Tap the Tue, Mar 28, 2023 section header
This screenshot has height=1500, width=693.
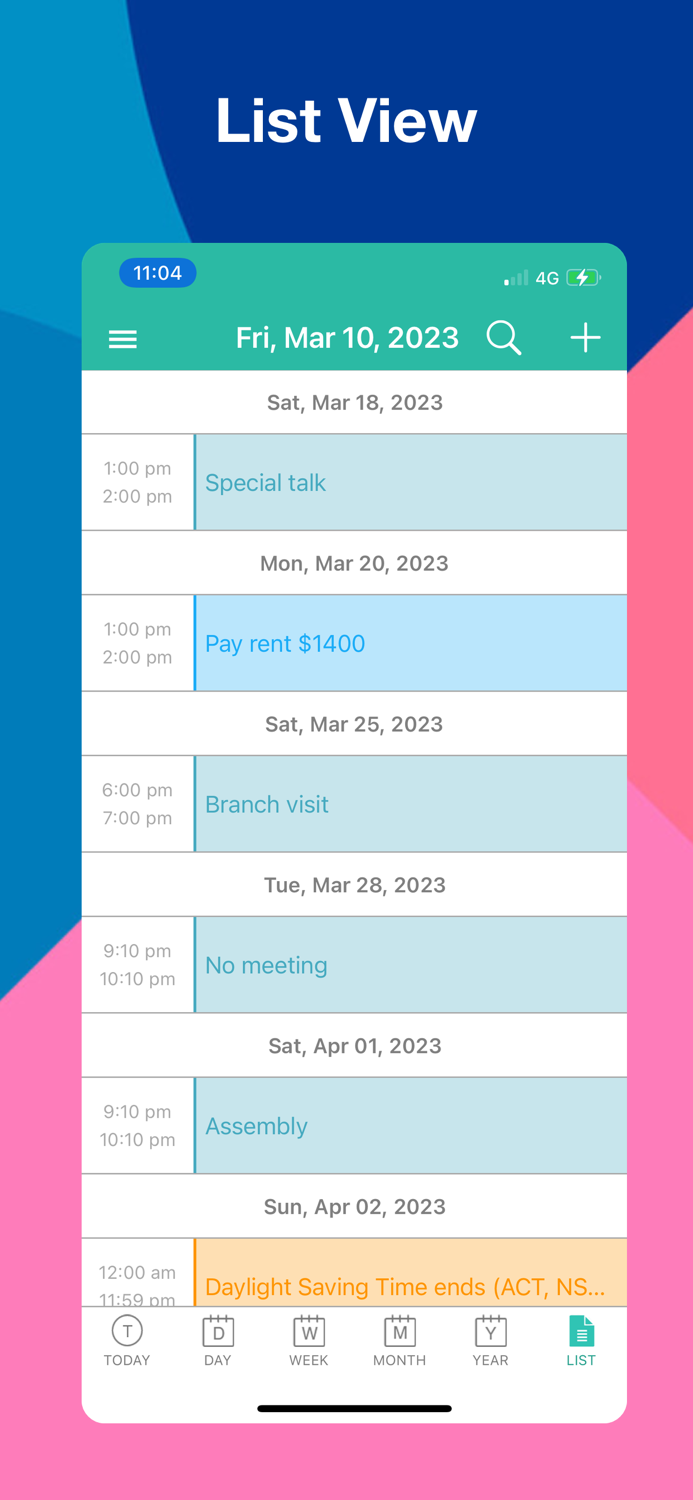354,884
